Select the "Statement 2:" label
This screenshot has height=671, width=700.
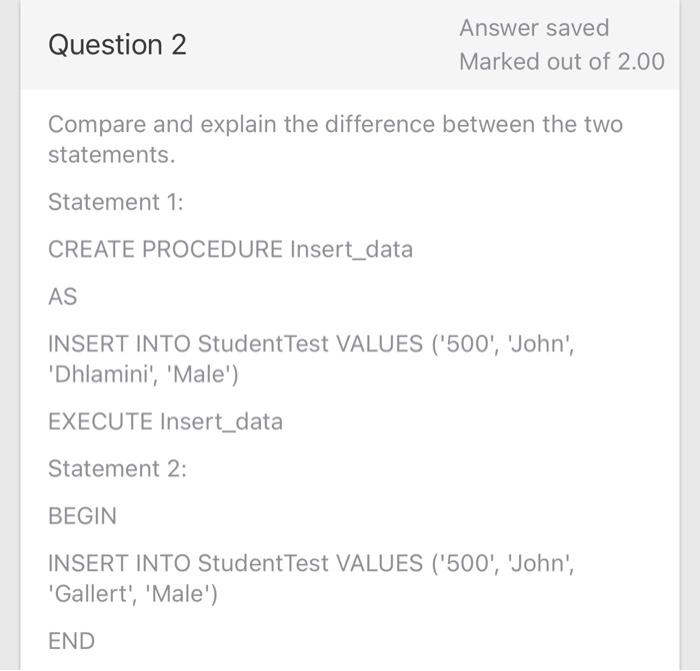pyautogui.click(x=117, y=469)
